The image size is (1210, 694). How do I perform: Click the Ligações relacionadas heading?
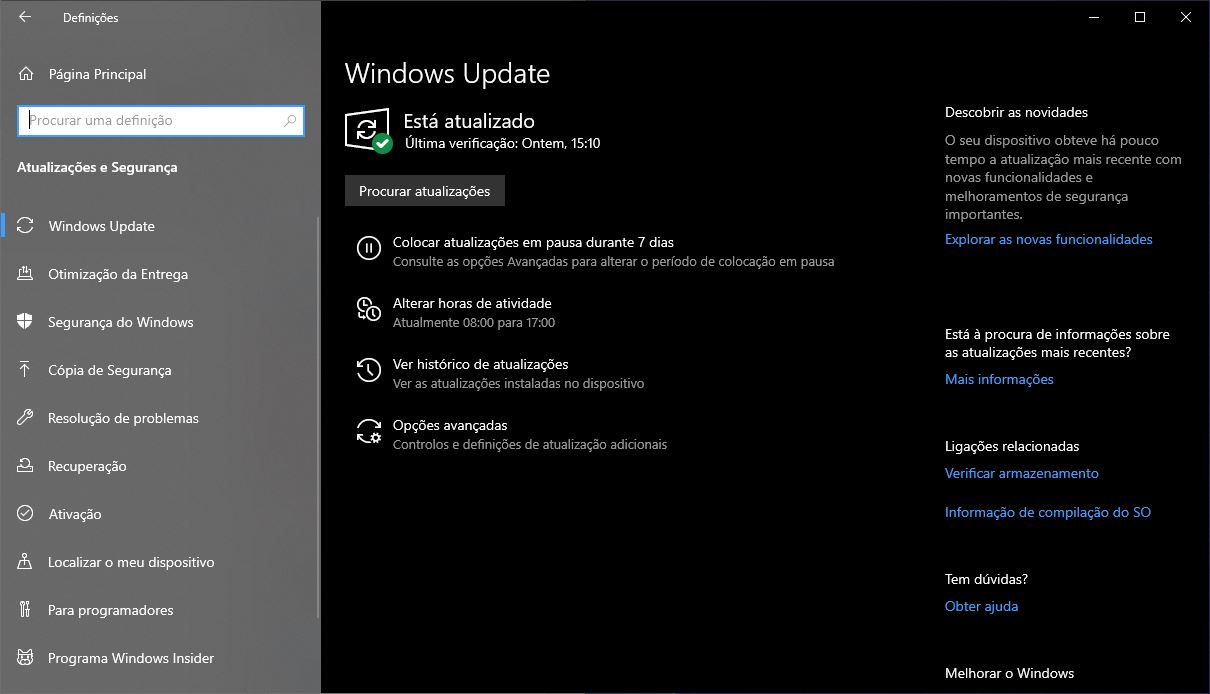pyautogui.click(x=1012, y=447)
